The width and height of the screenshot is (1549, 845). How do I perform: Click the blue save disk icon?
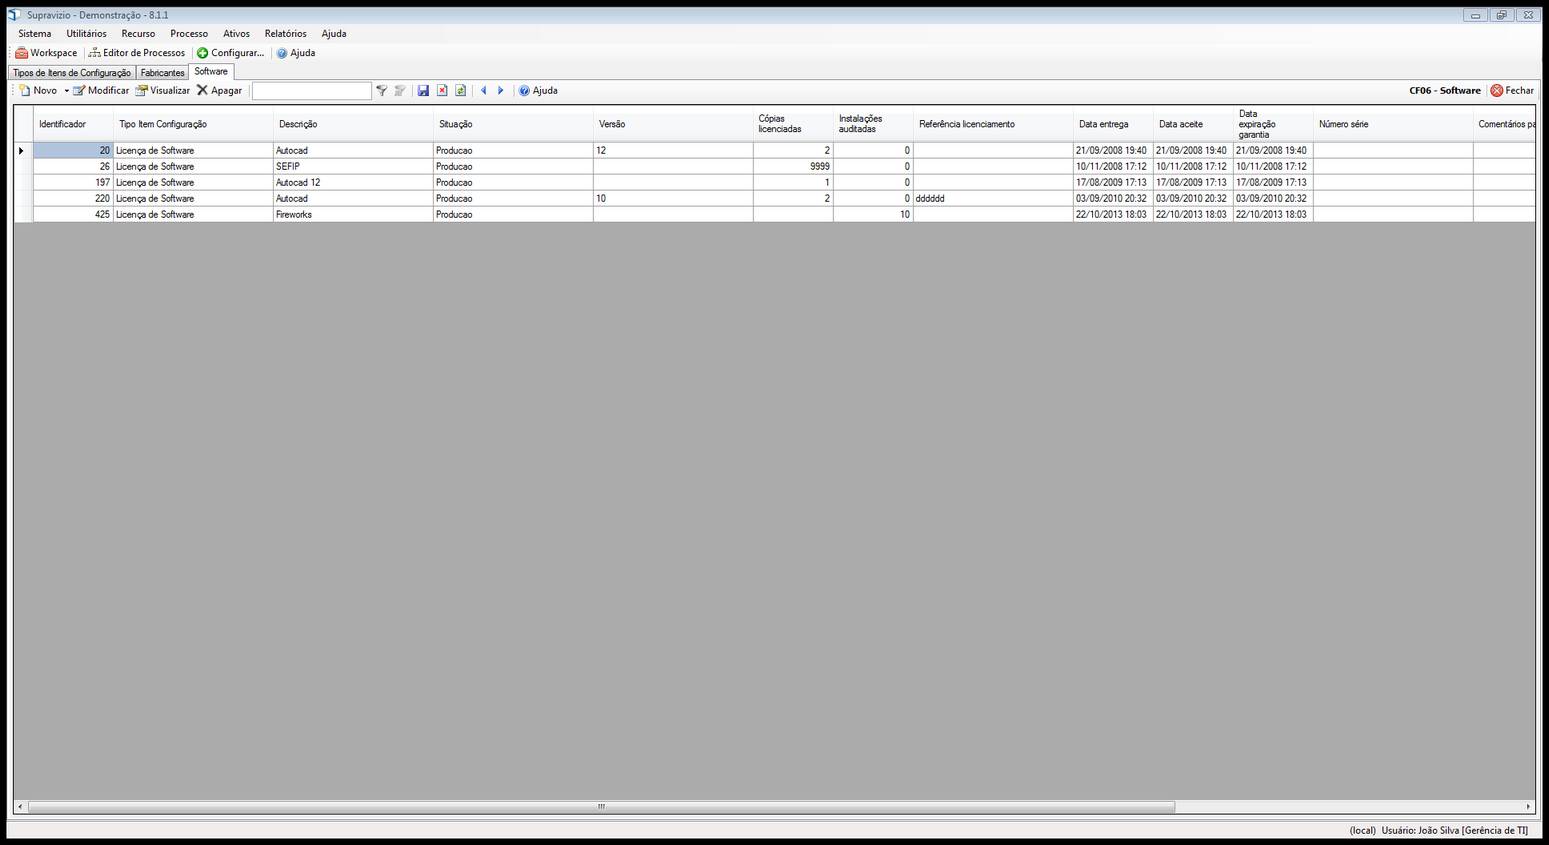423,90
